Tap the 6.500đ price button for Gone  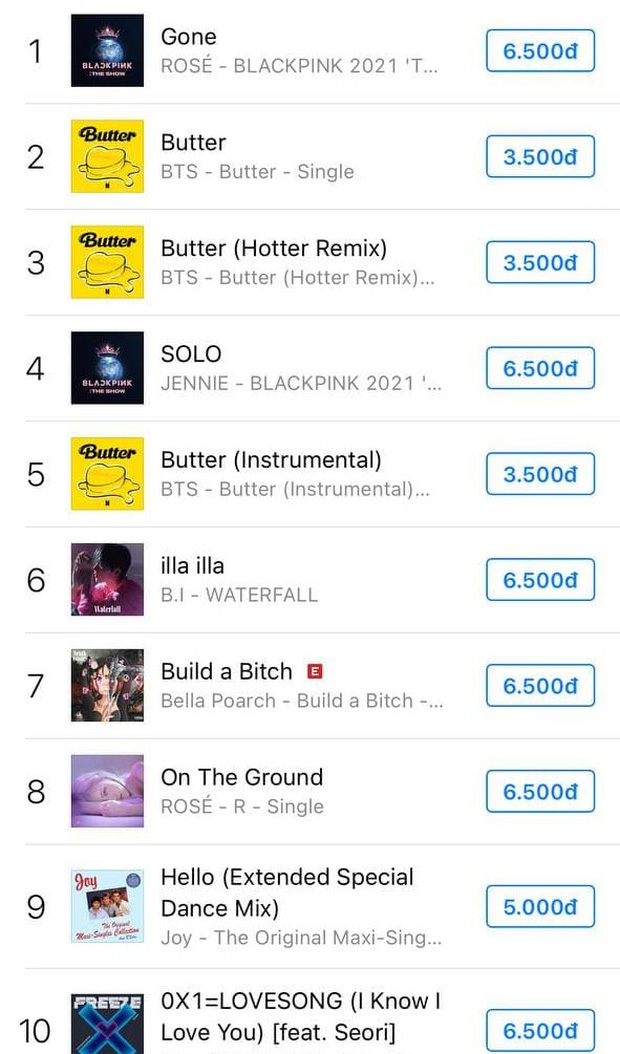[x=540, y=51]
